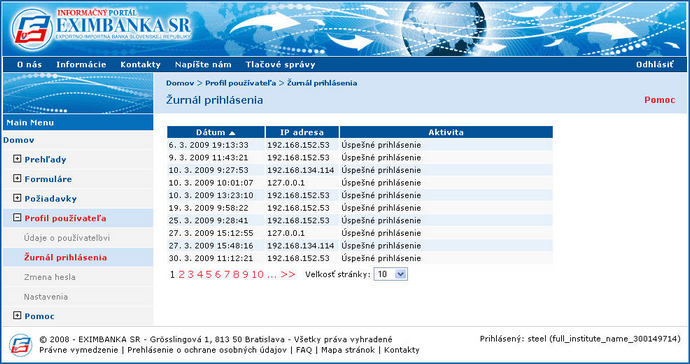Viewport: 690px width, 364px height.
Task: Go to page 10 of the journal
Action: (257, 275)
